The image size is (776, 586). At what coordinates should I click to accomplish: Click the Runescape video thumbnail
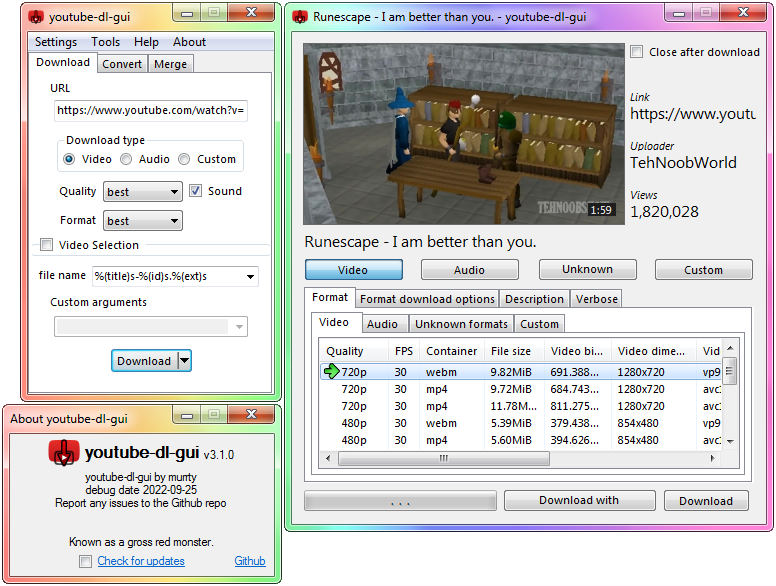click(x=464, y=134)
